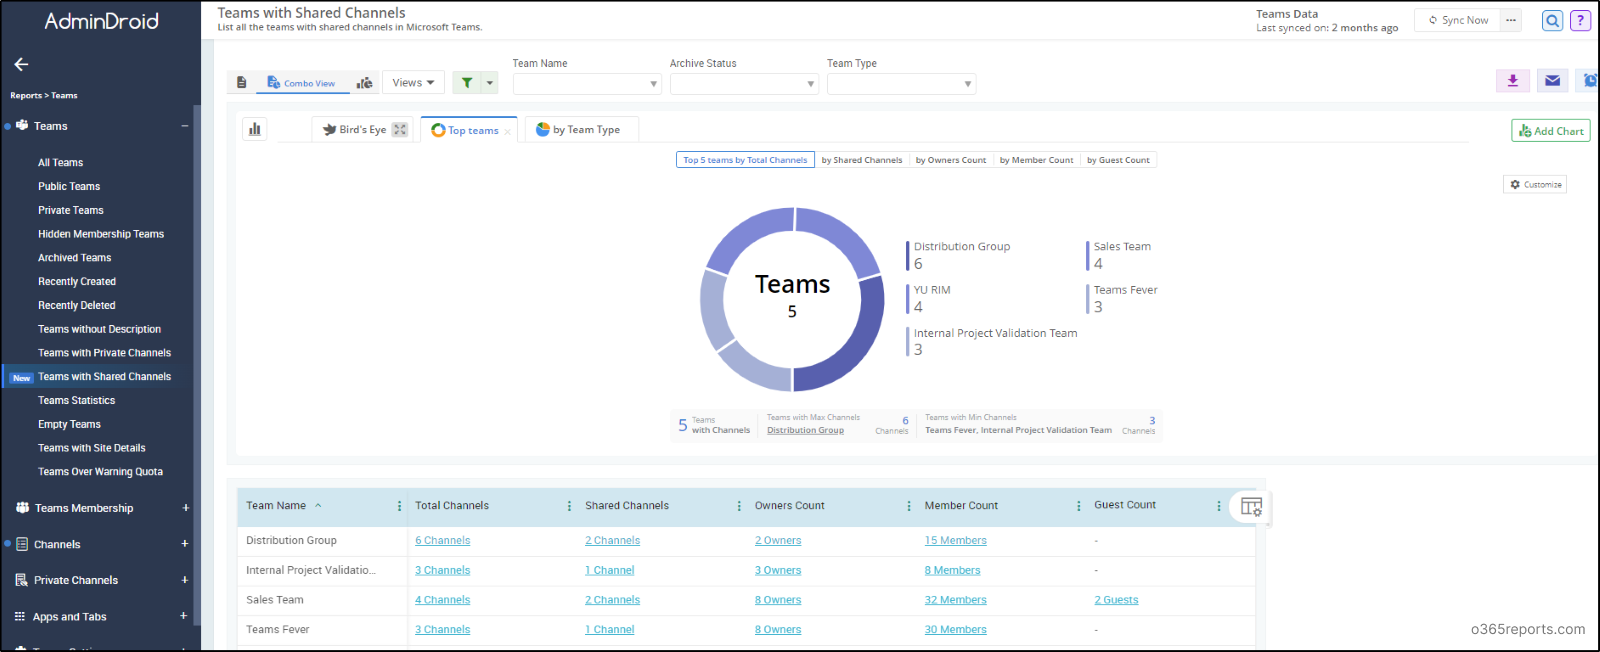Screen dimensions: 1600x652
Task: Click the Teams Membership people icon
Action: [22, 508]
